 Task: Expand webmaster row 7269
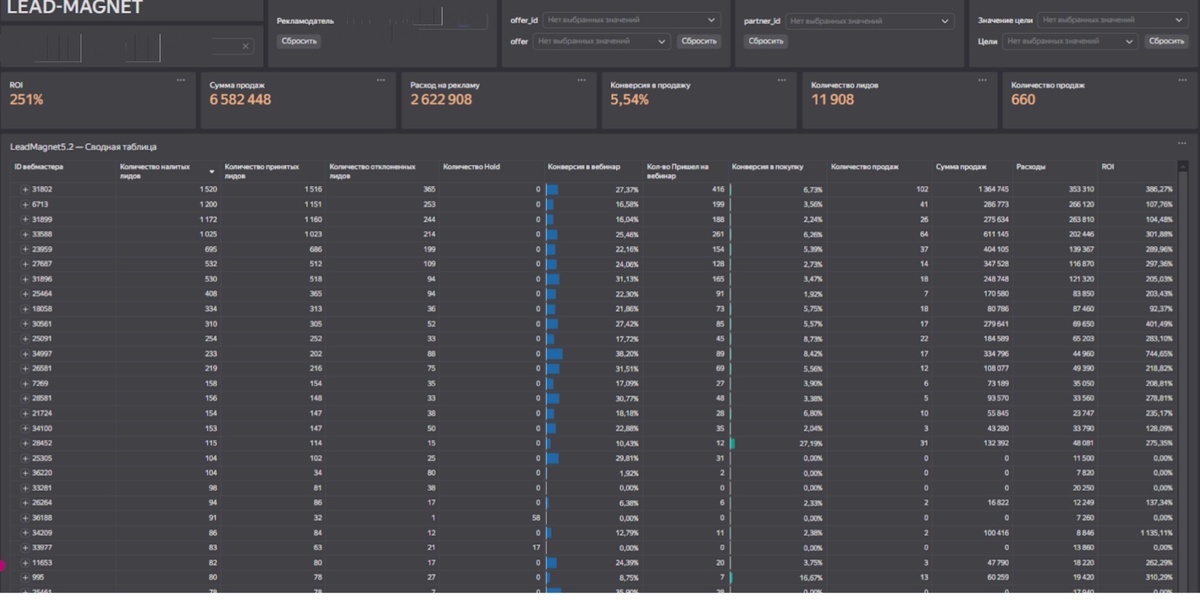click(25, 383)
